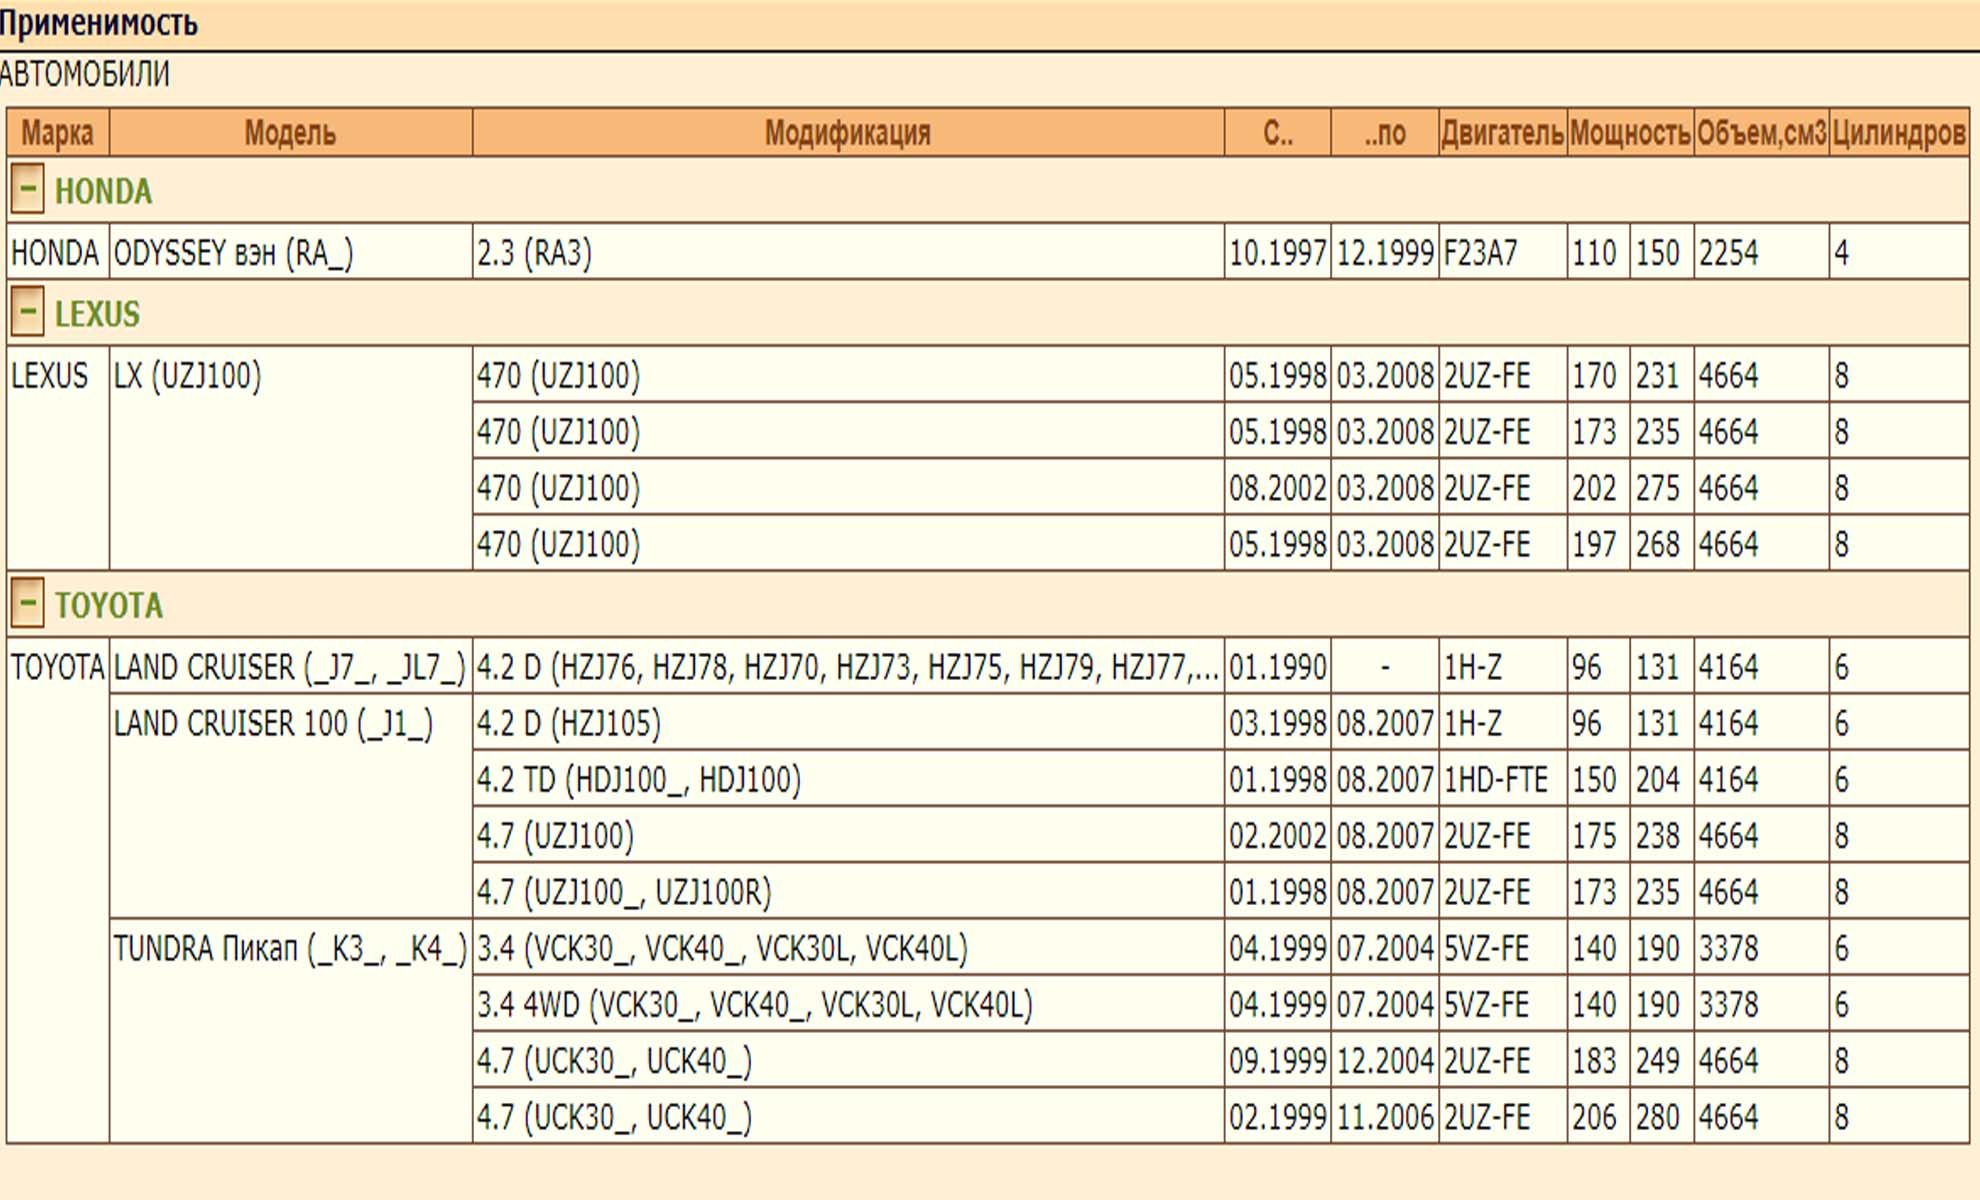This screenshot has height=1200, width=1980.
Task: Select the ODYSSEY вэн (RA_) model cell
Action: click(x=233, y=253)
